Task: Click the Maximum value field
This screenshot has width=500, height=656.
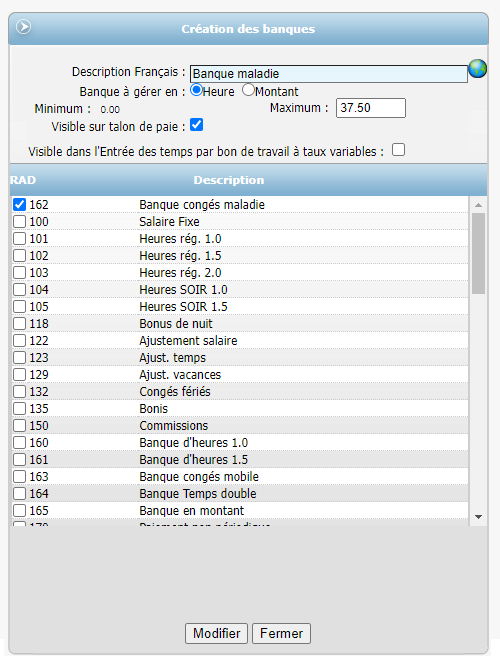Action: click(371, 108)
